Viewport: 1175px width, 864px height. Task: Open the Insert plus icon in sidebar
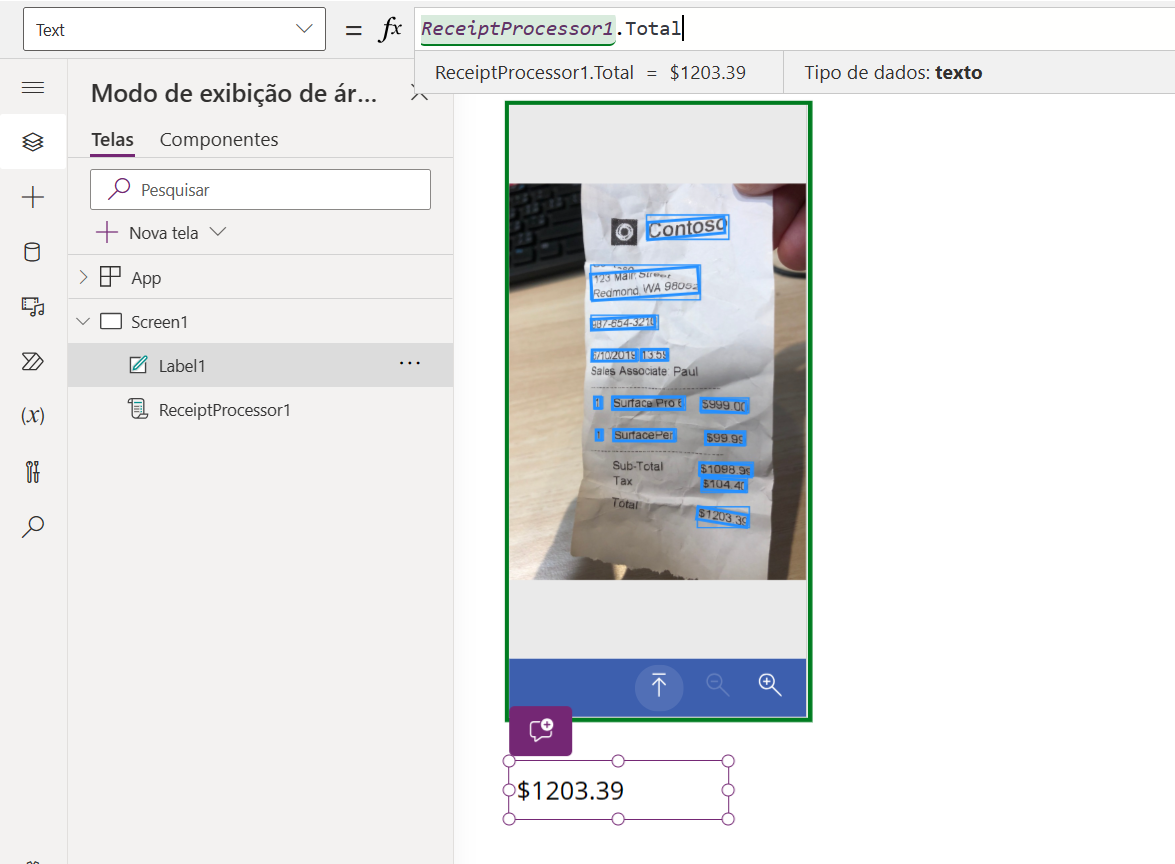coord(33,197)
